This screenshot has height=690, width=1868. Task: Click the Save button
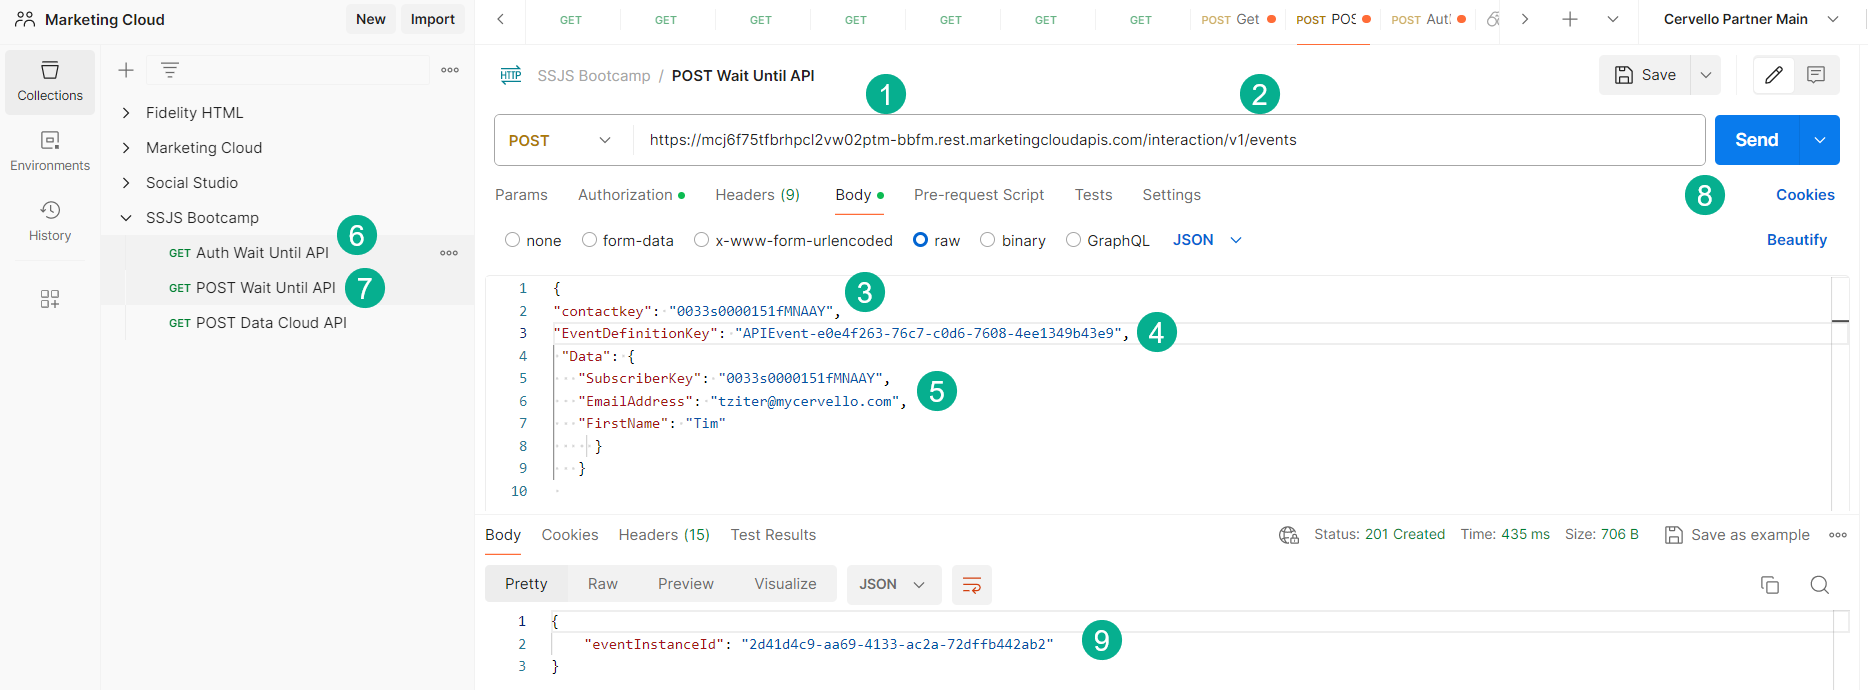click(1645, 75)
